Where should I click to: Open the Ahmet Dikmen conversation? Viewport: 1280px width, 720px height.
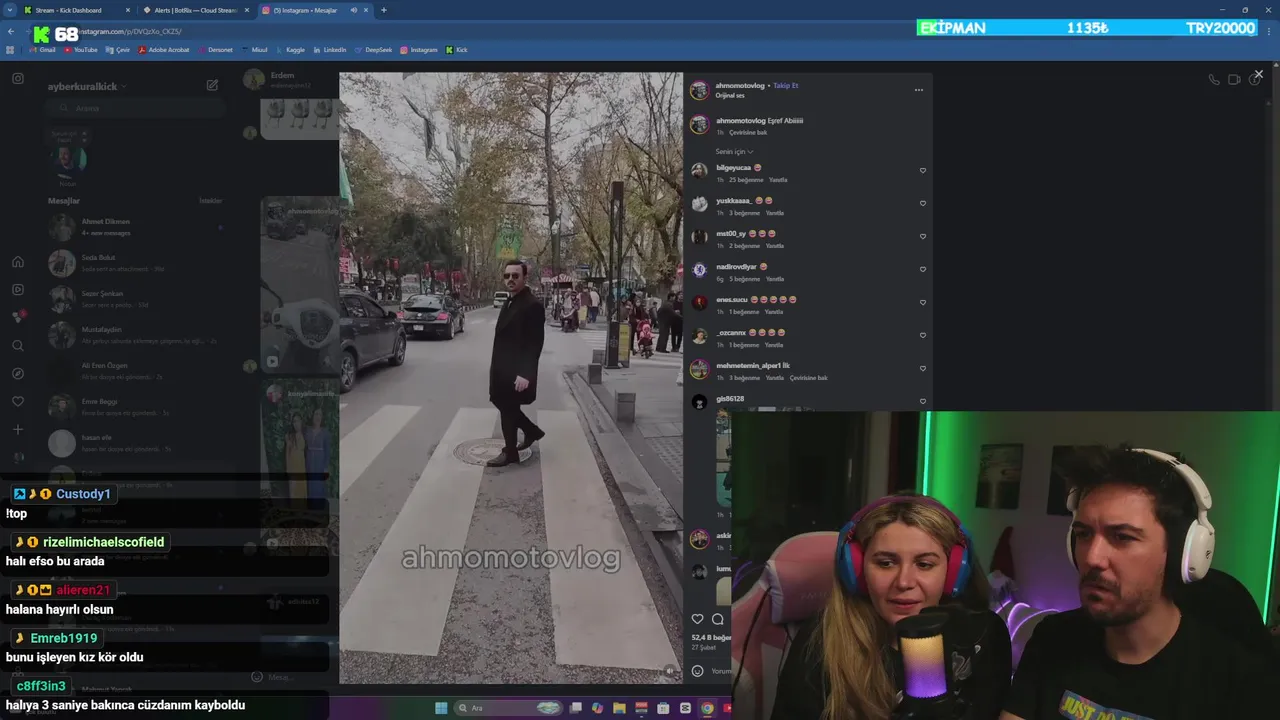[x=135, y=227]
